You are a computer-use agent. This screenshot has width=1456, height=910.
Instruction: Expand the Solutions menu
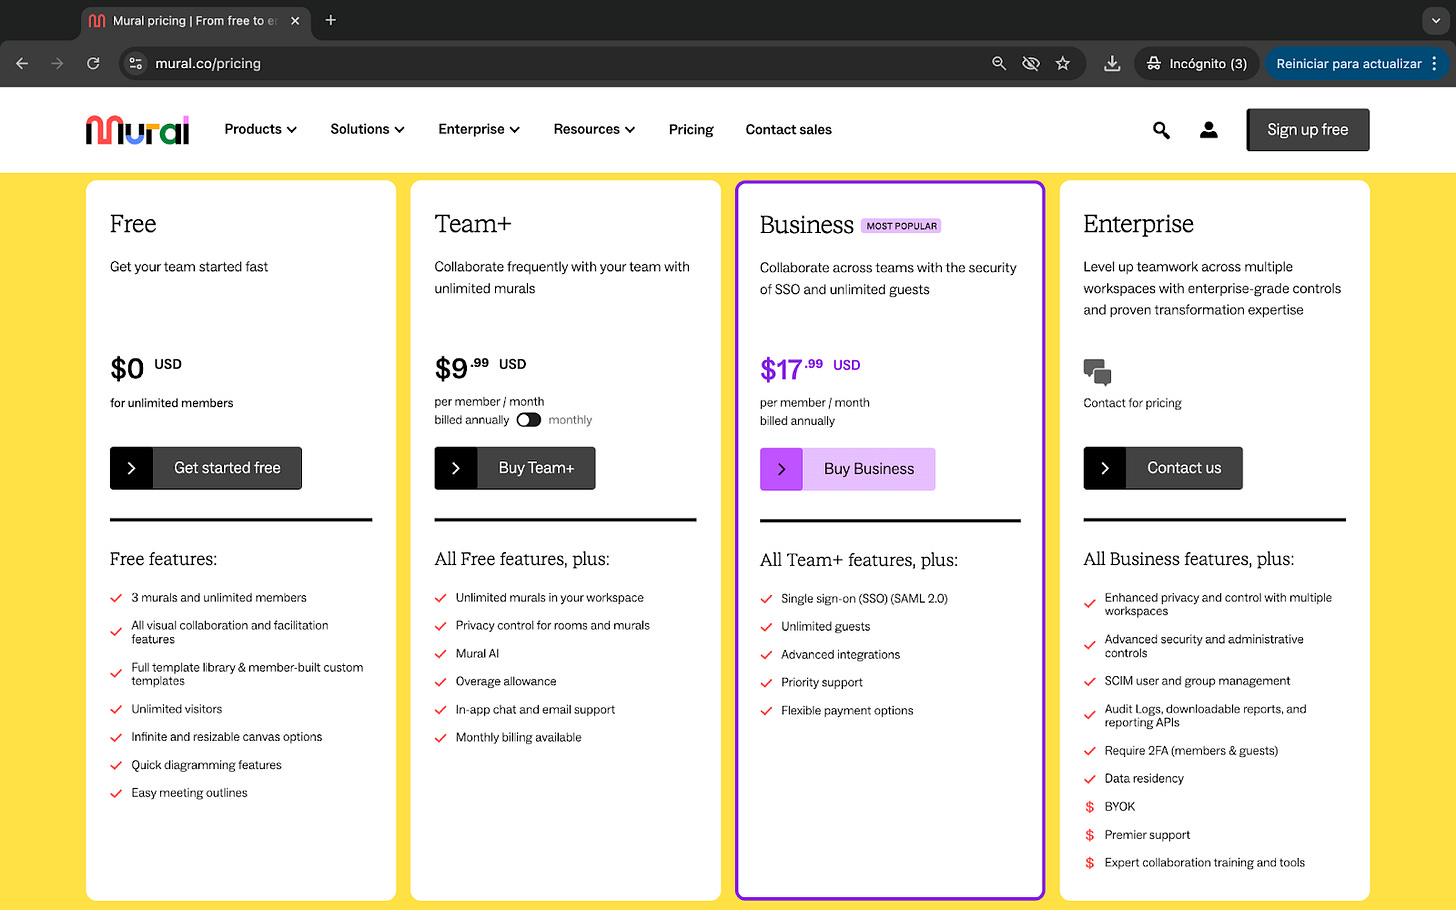click(x=367, y=129)
